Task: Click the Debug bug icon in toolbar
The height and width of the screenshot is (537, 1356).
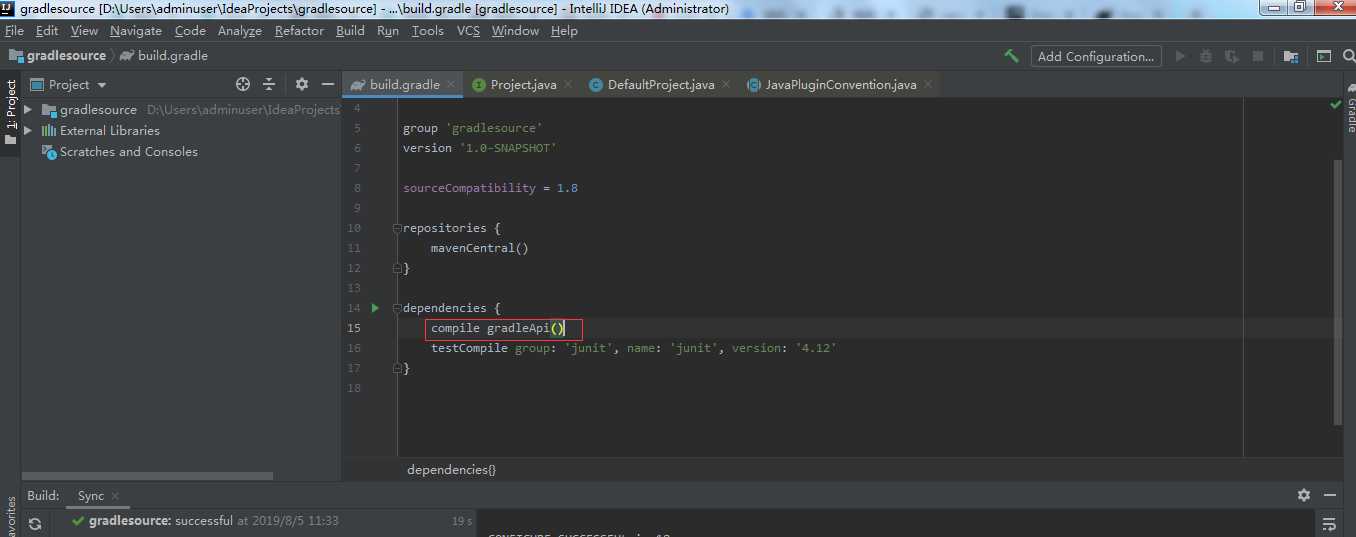Action: [x=1206, y=56]
